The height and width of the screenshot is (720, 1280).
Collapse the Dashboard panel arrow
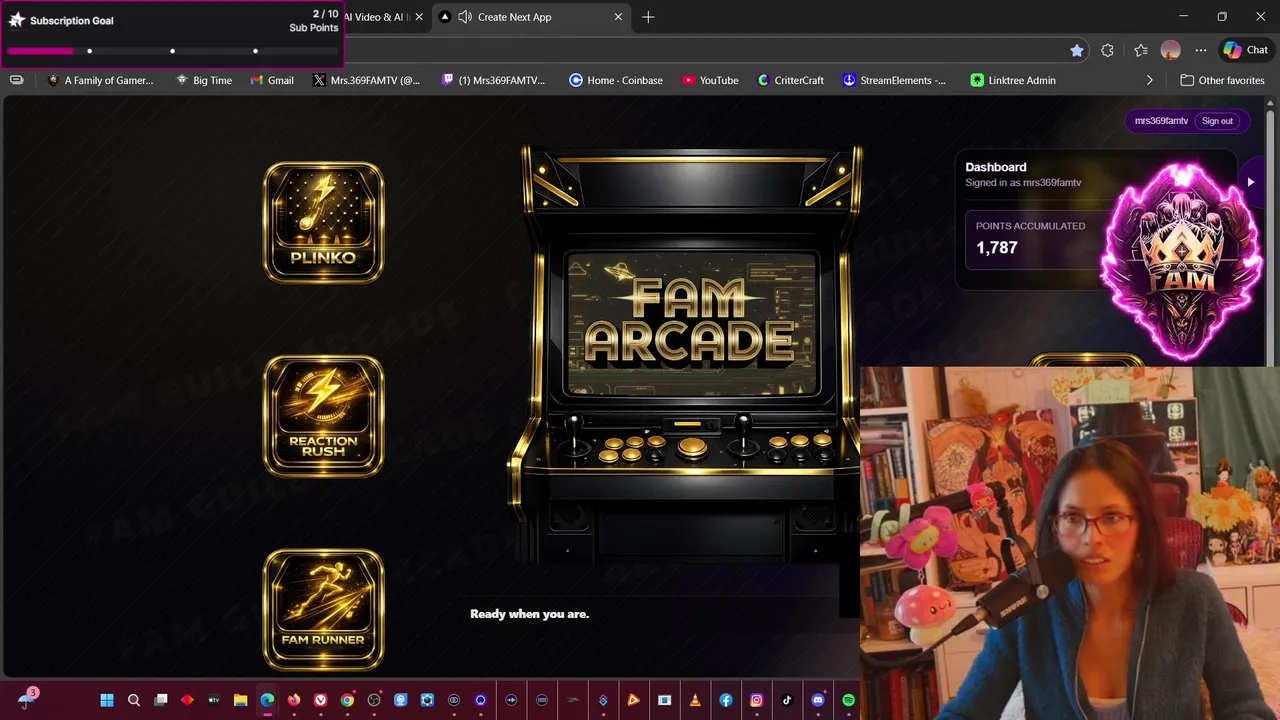coord(1250,182)
